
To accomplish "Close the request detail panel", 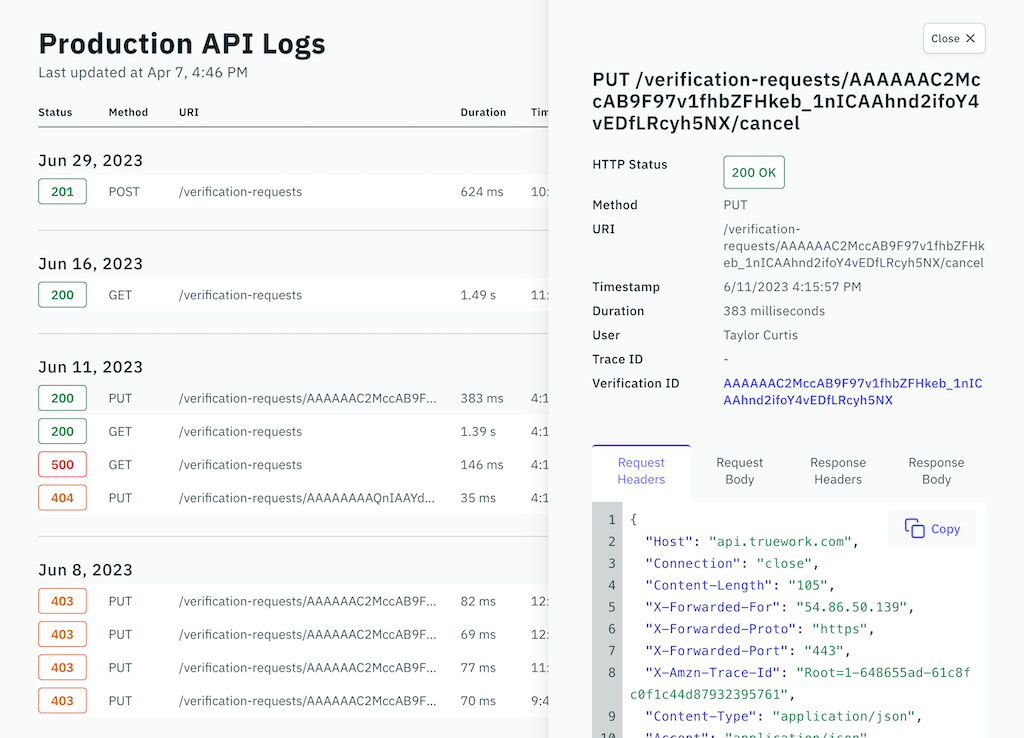I will pos(953,38).
